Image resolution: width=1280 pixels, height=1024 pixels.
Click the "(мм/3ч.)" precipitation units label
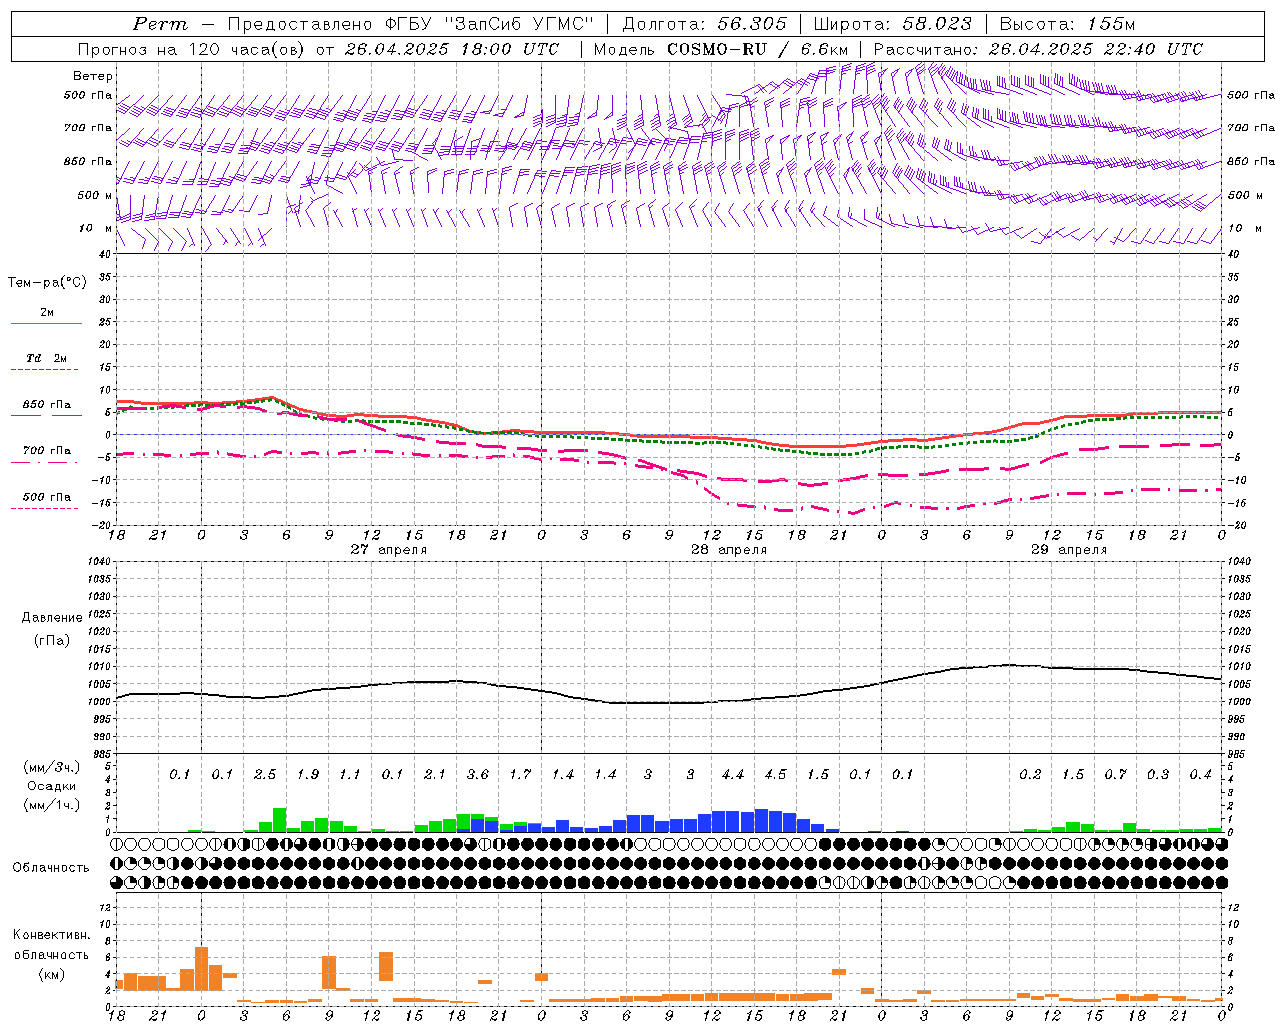pos(51,767)
